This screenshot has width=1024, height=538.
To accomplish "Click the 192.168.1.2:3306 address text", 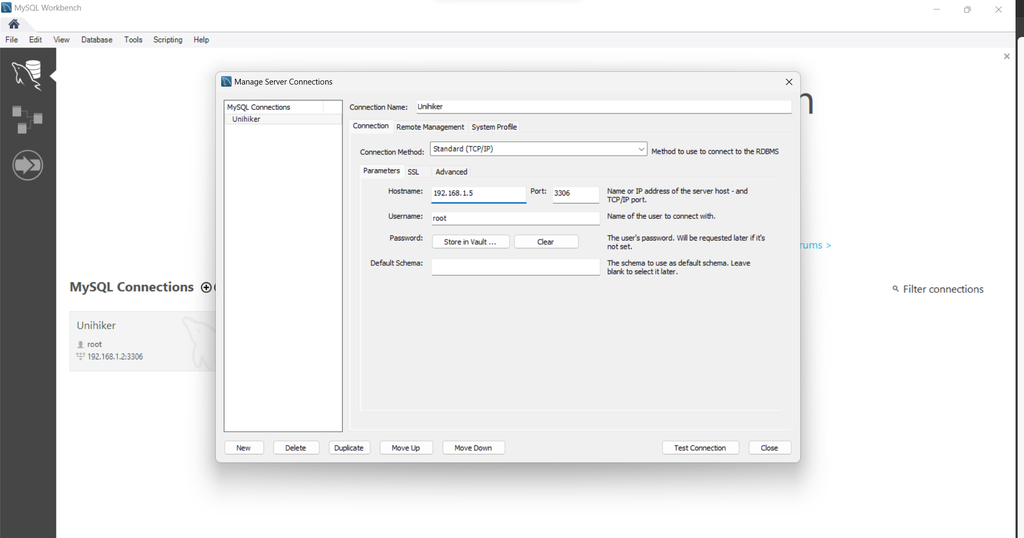I will pyautogui.click(x=115, y=356).
